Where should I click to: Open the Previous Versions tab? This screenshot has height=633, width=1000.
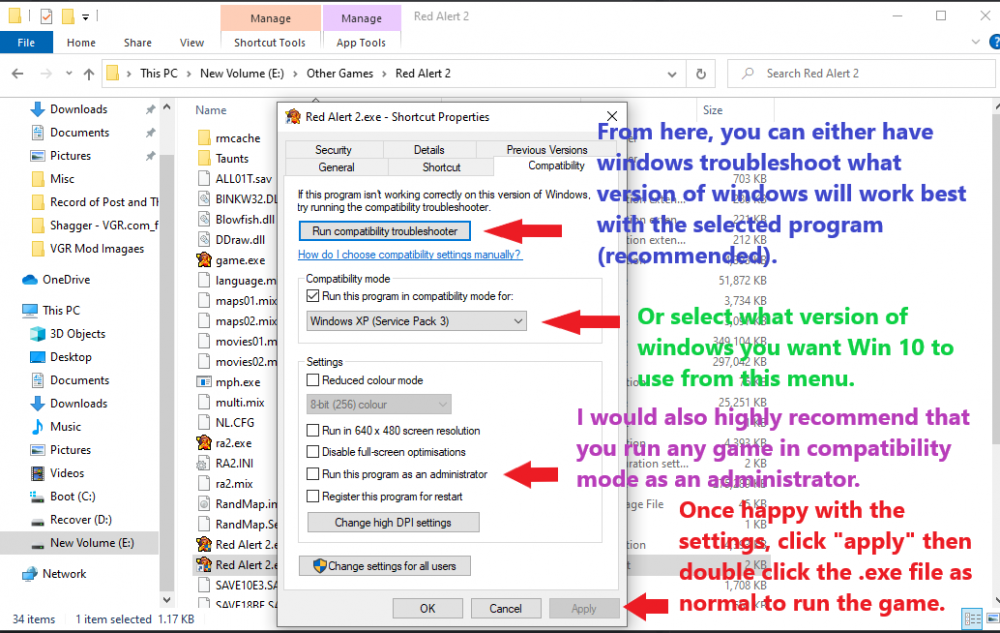(547, 150)
